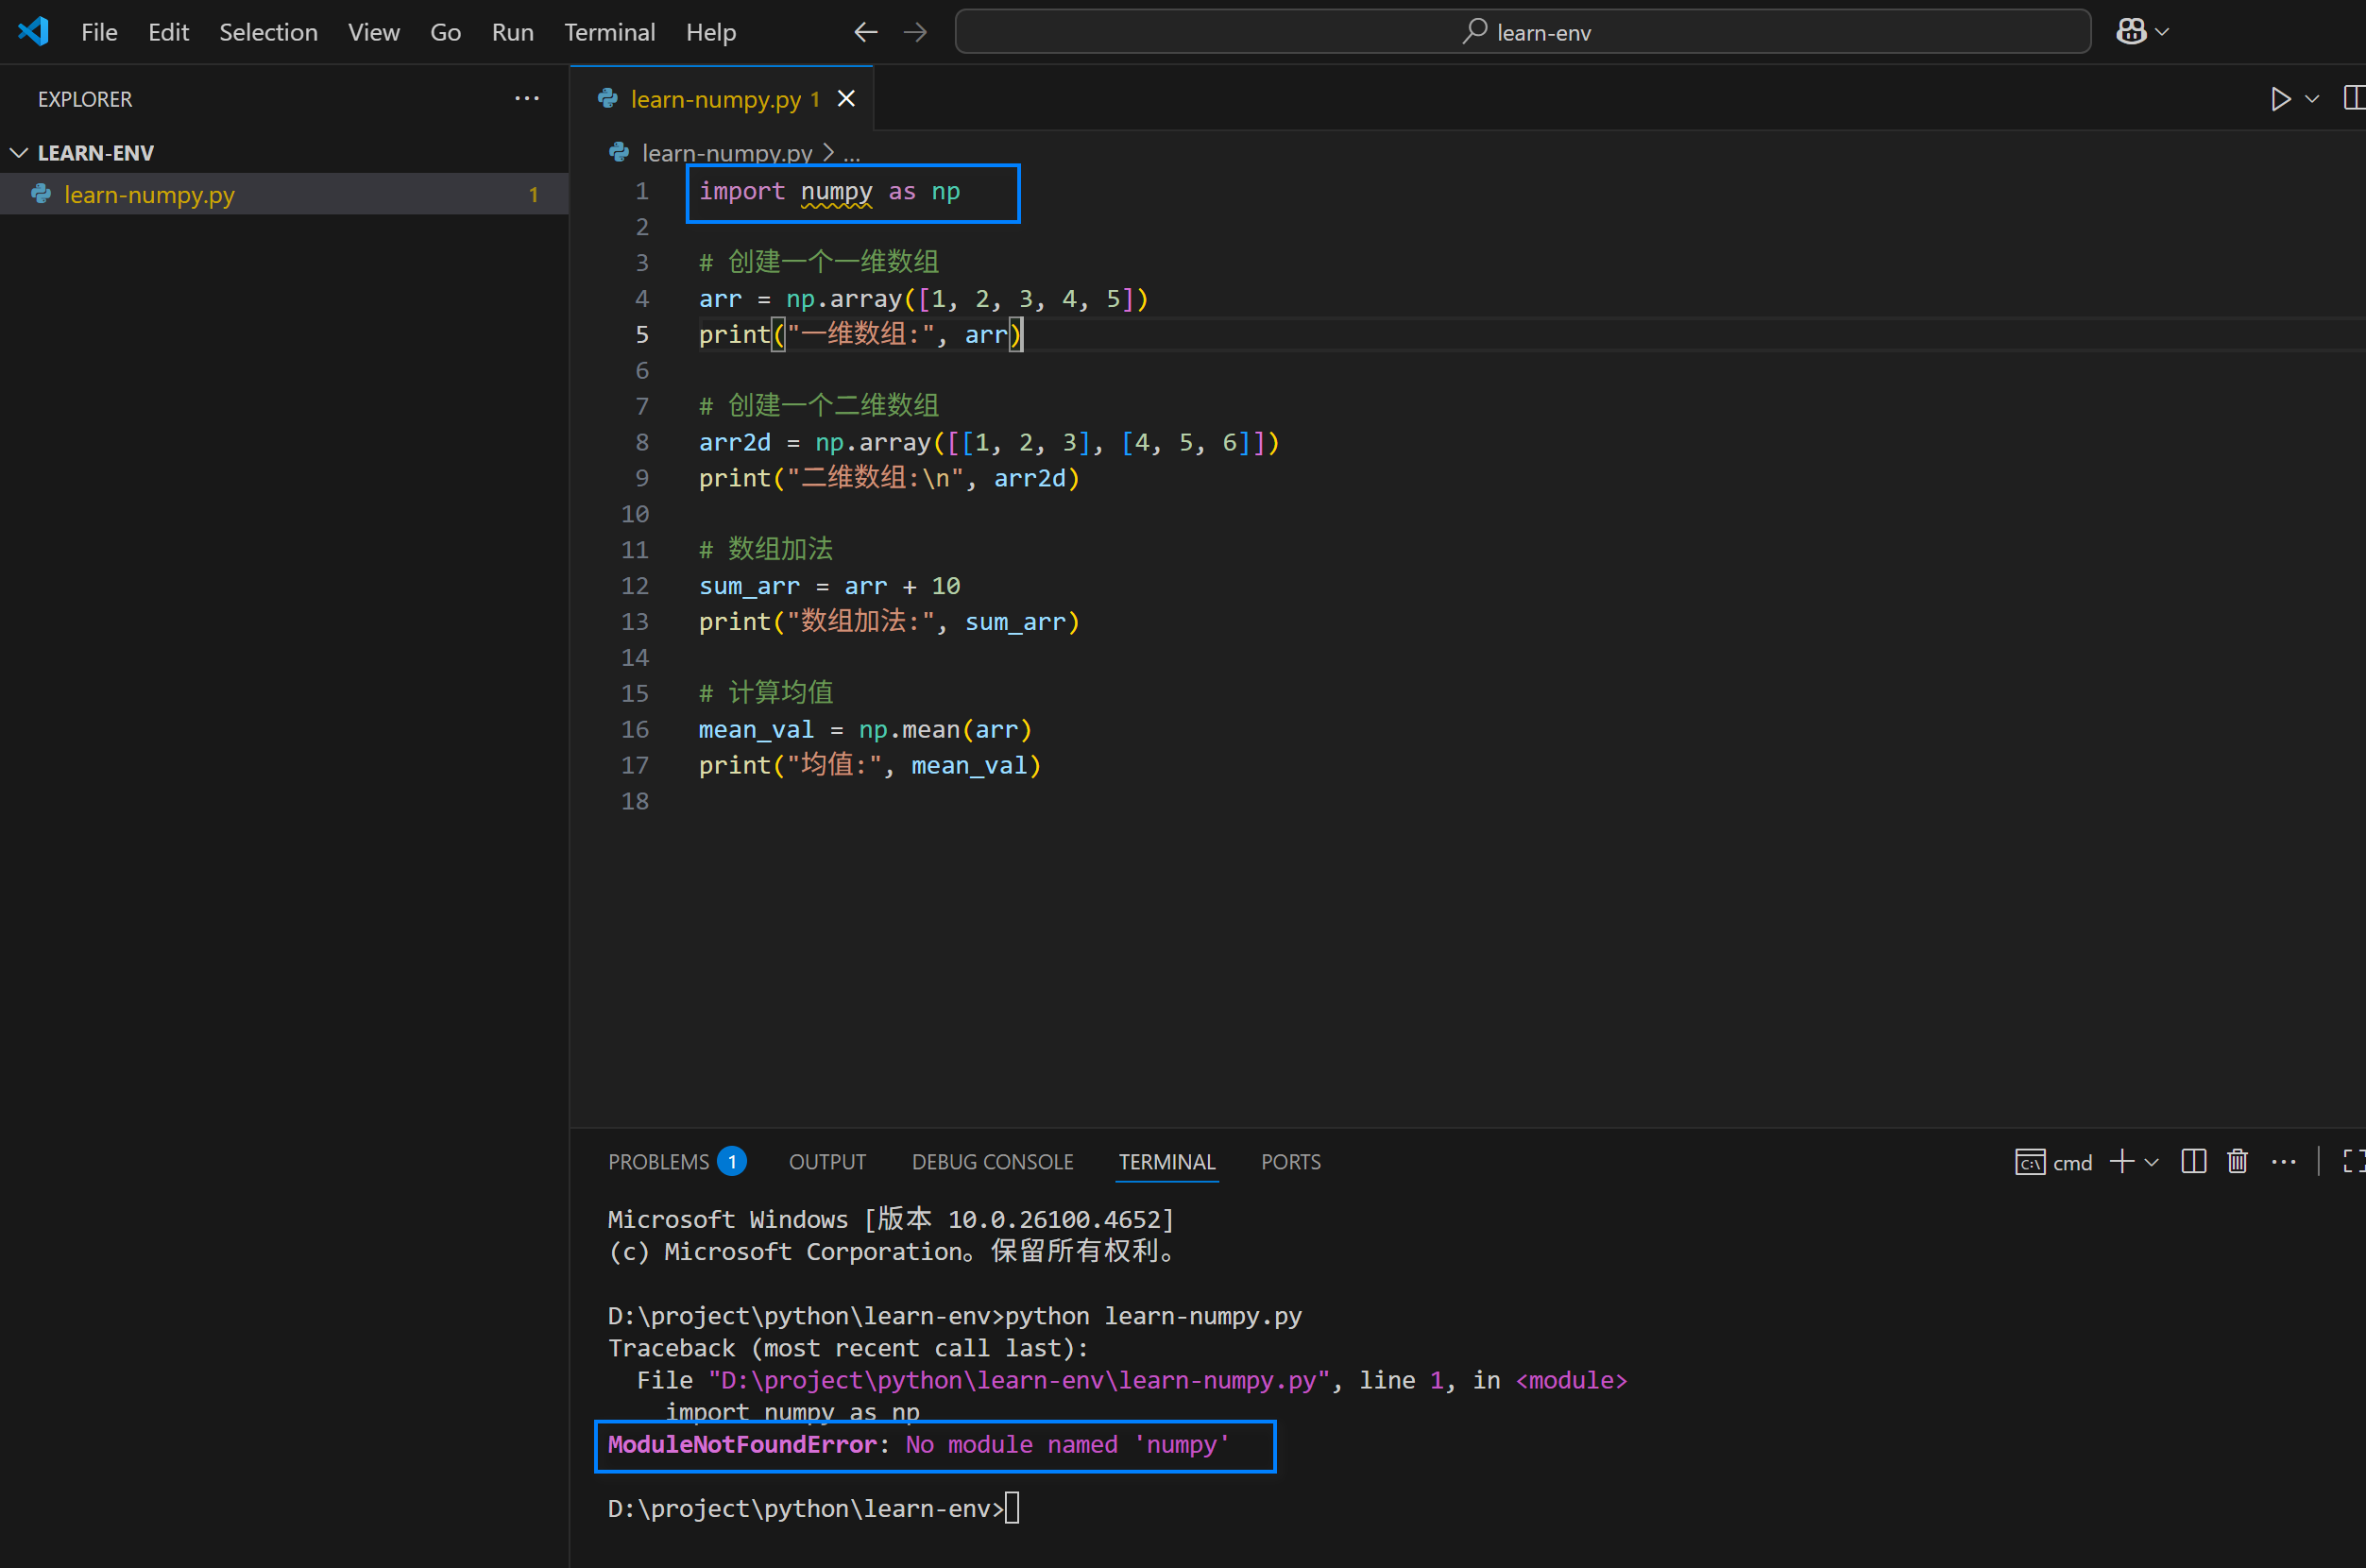Viewport: 2366px width, 1568px height.
Task: Create a new terminal with plus icon
Action: click(x=2122, y=1161)
